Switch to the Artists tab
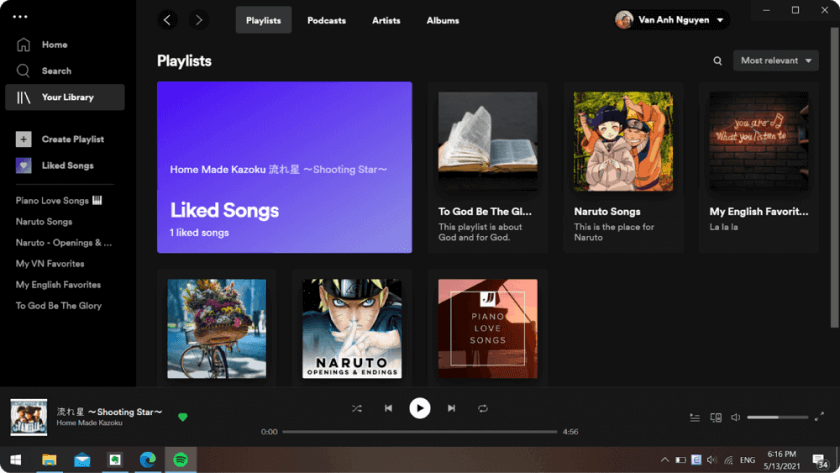The height and width of the screenshot is (473, 840). coord(386,20)
